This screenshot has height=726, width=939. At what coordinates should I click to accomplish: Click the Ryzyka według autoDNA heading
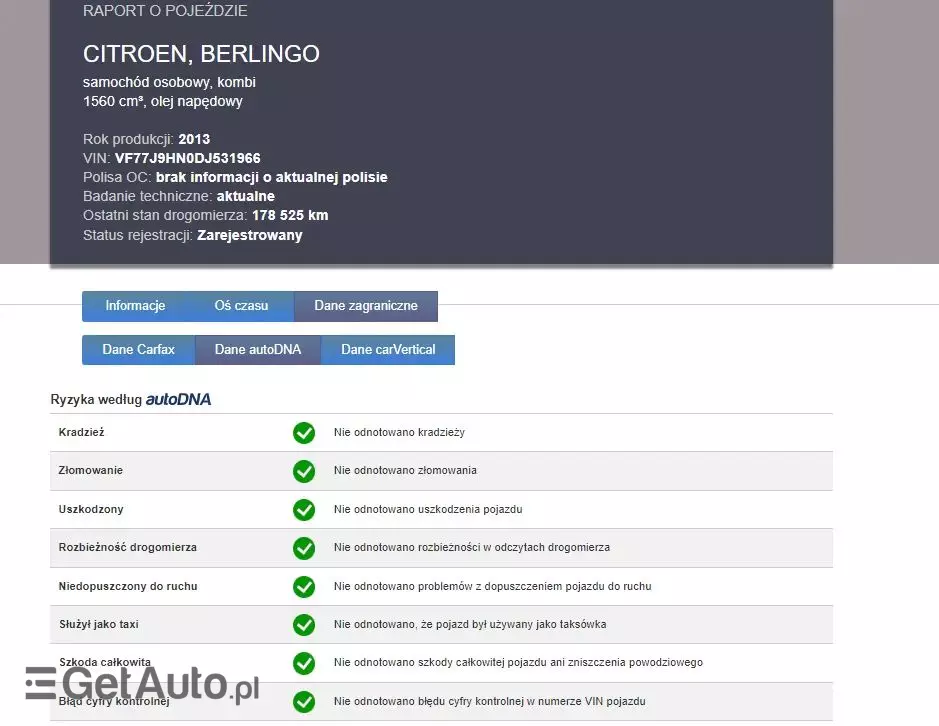coord(130,398)
